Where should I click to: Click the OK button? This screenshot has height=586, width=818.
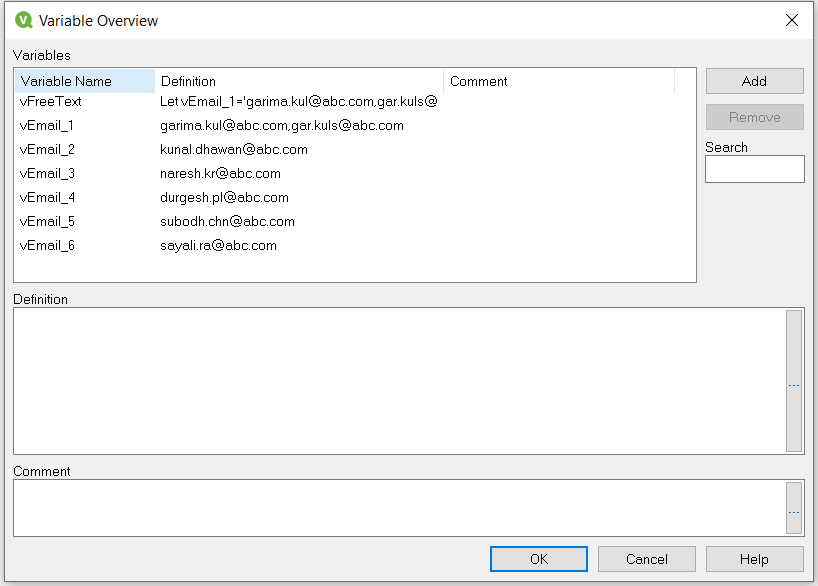coord(538,559)
